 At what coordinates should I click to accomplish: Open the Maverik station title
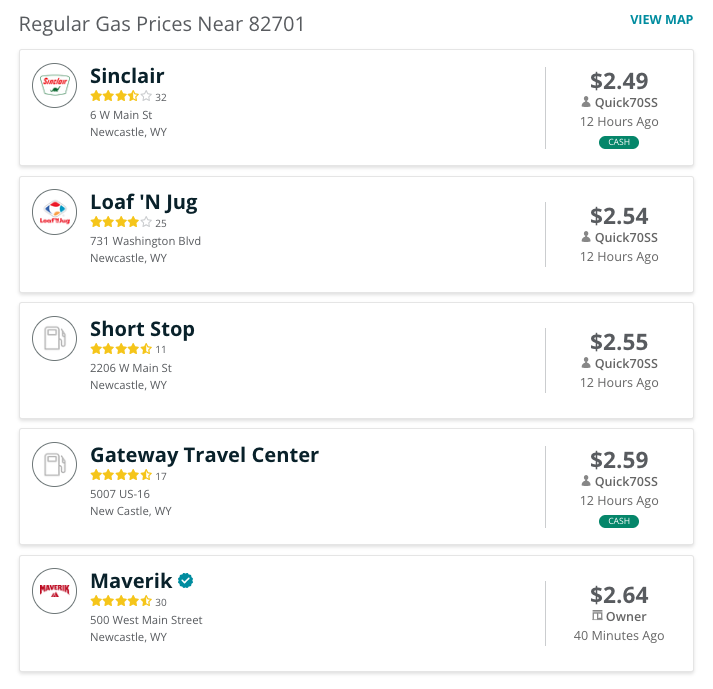pyautogui.click(x=131, y=581)
